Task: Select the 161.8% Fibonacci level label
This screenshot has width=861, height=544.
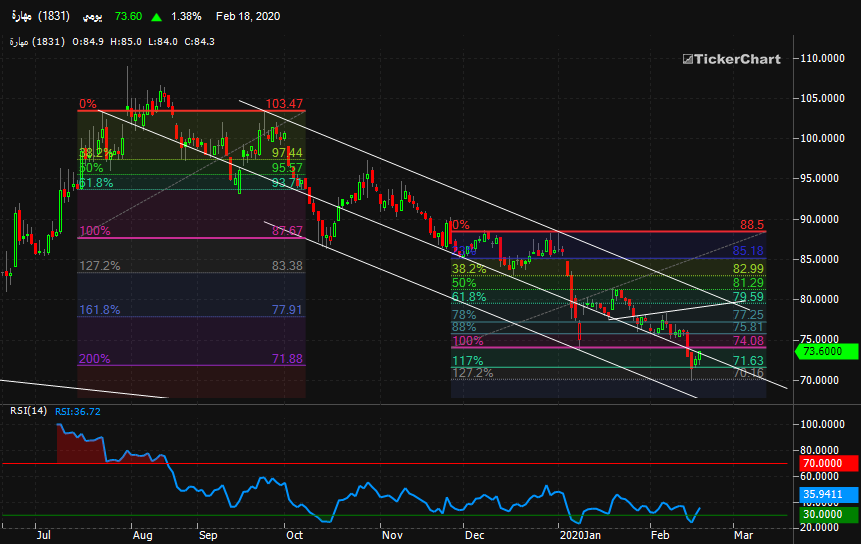Action: (99, 310)
